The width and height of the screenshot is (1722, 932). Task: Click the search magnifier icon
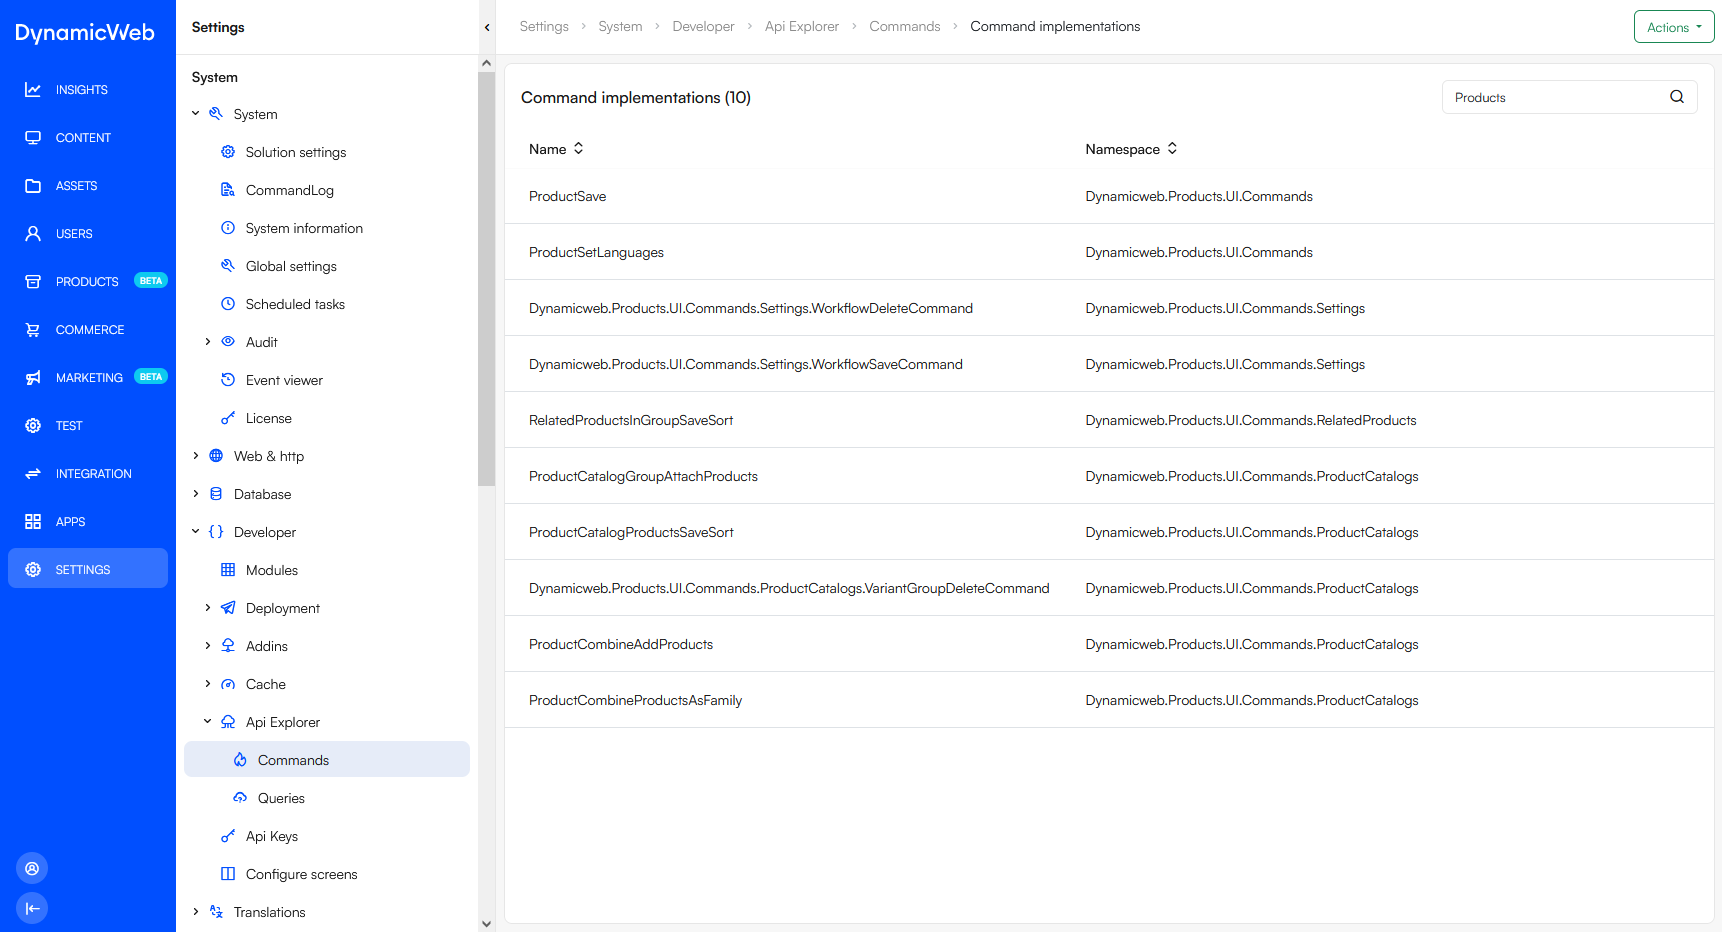click(x=1677, y=97)
